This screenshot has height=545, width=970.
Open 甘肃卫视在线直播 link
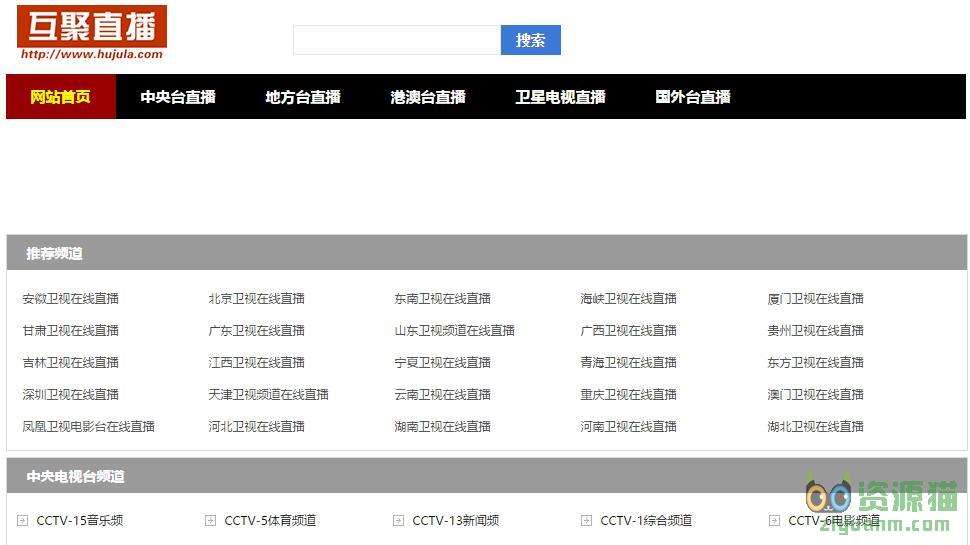(71, 331)
